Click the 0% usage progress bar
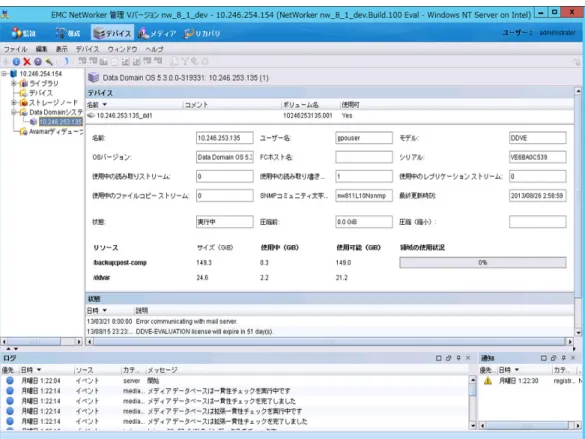585x439 pixels. [x=483, y=263]
